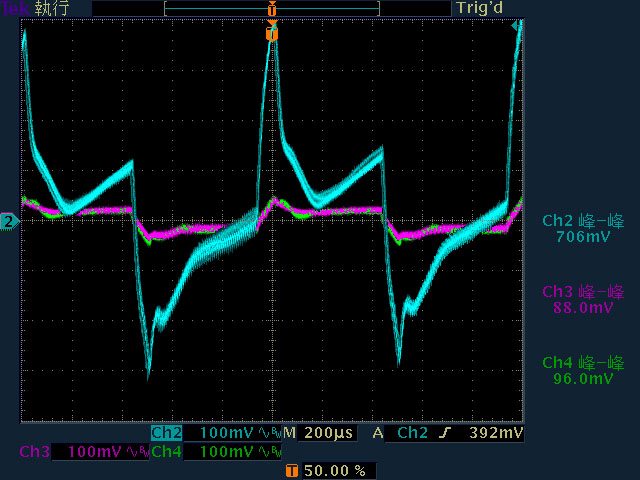The image size is (640, 480).
Task: Click the trigger source Ch2 readout
Action: [413, 434]
